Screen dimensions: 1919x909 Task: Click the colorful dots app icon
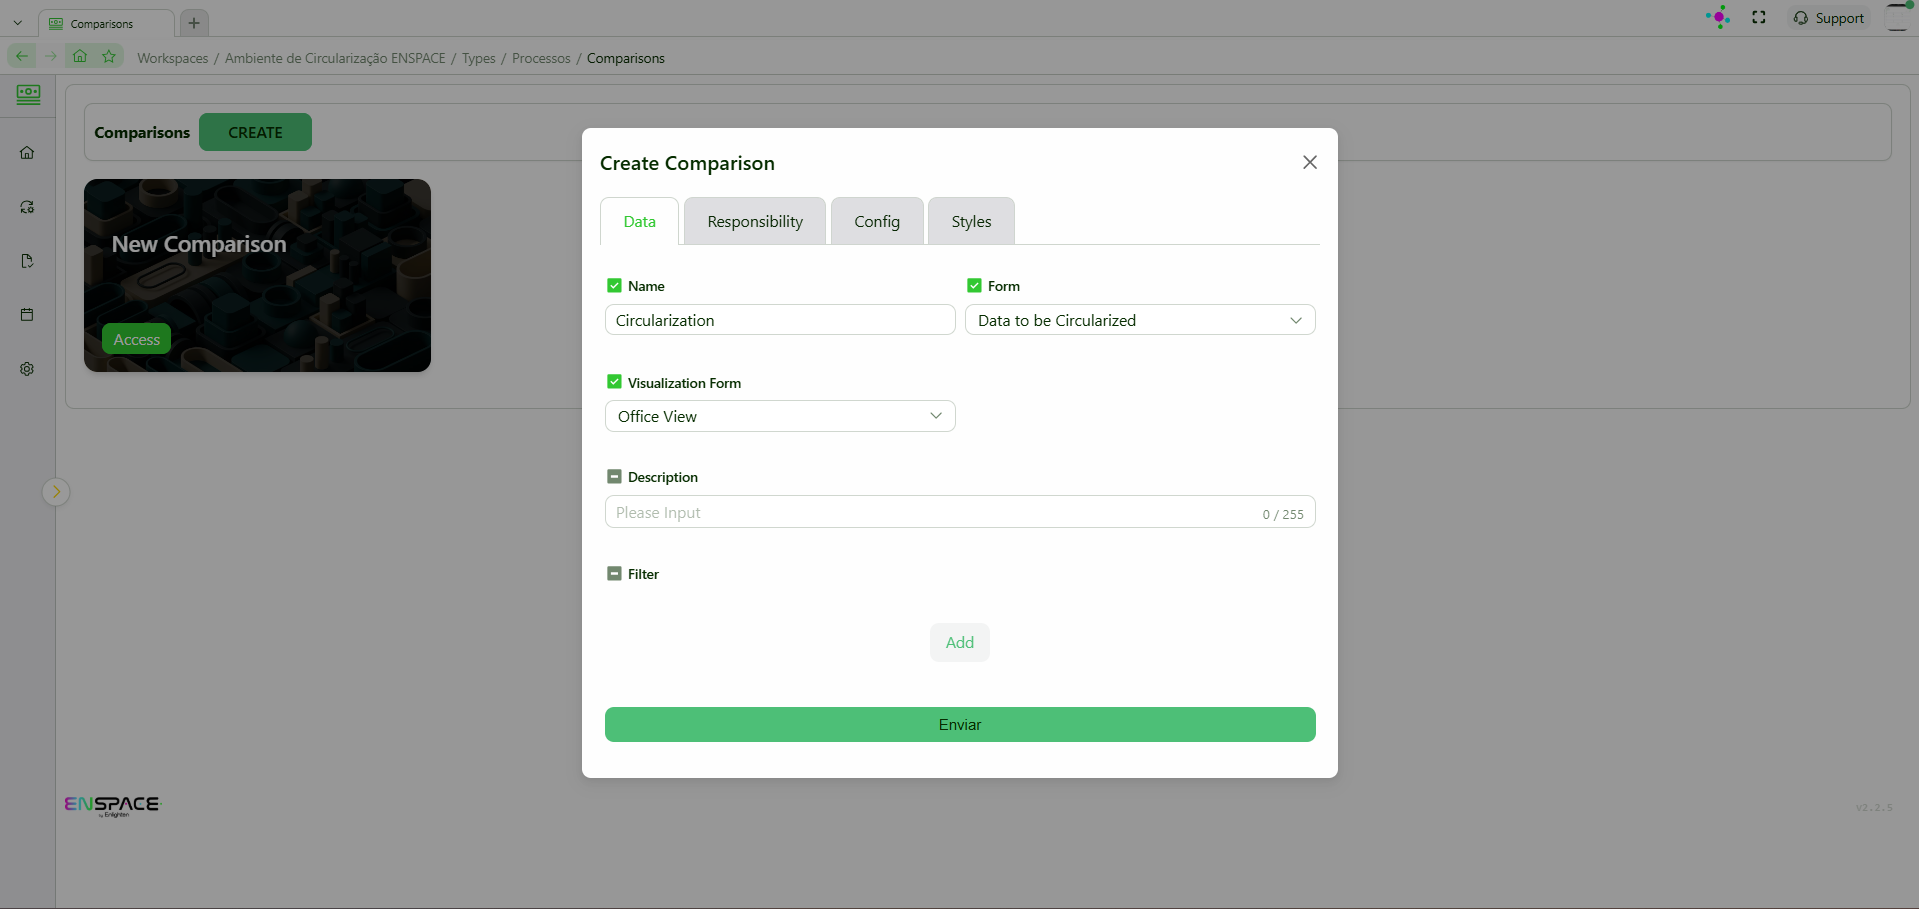click(1719, 17)
